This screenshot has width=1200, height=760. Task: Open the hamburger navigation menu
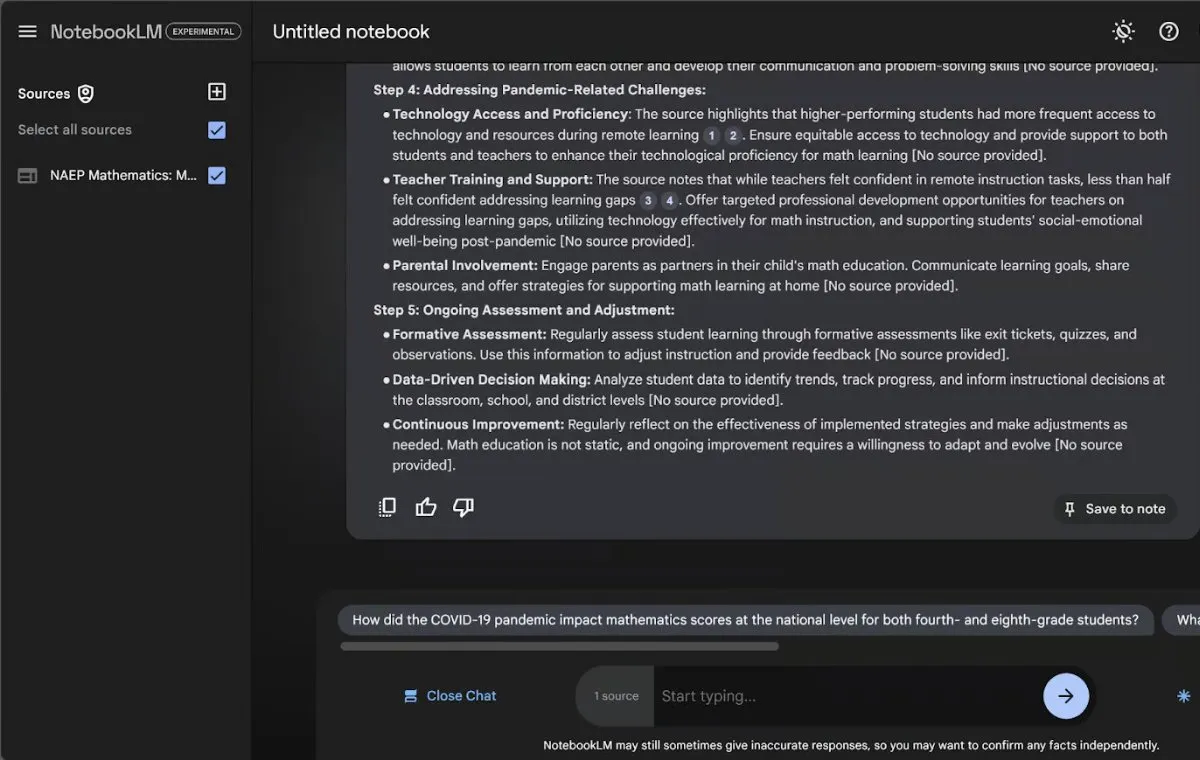(28, 31)
